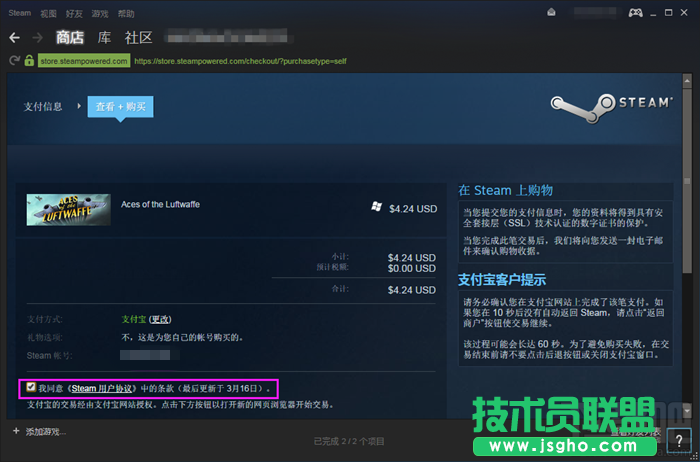Open the 视图 menu
The image size is (700, 462).
point(48,13)
